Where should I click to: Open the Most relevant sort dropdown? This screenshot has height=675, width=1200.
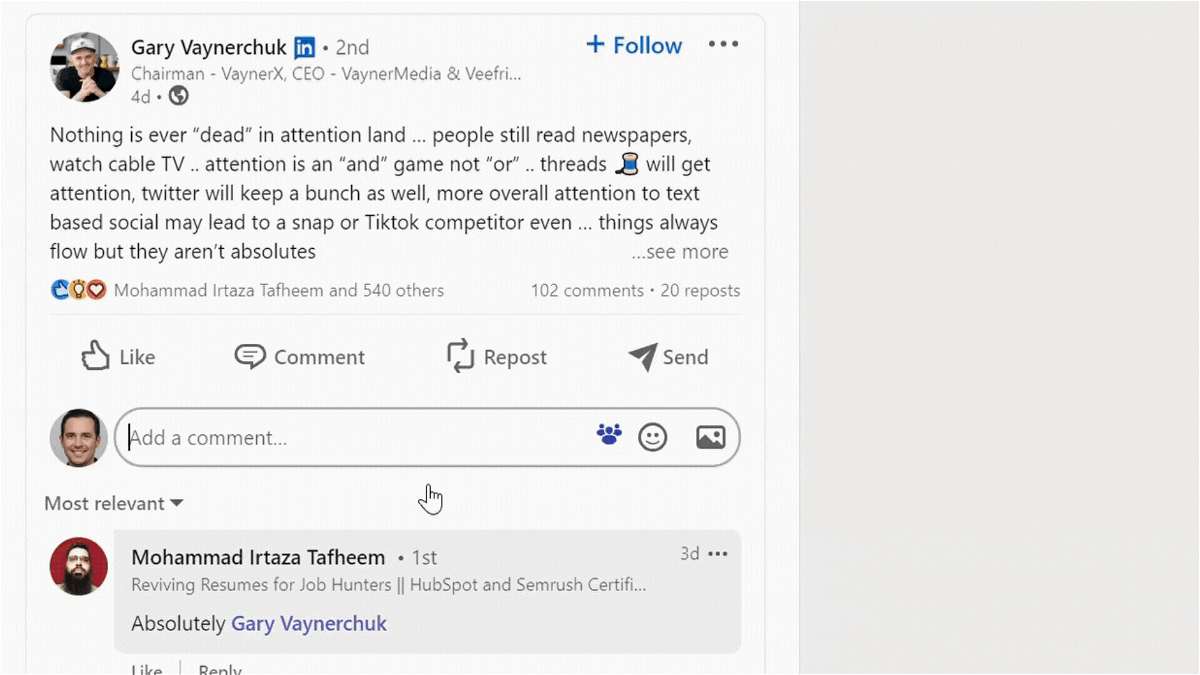pyautogui.click(x=113, y=503)
